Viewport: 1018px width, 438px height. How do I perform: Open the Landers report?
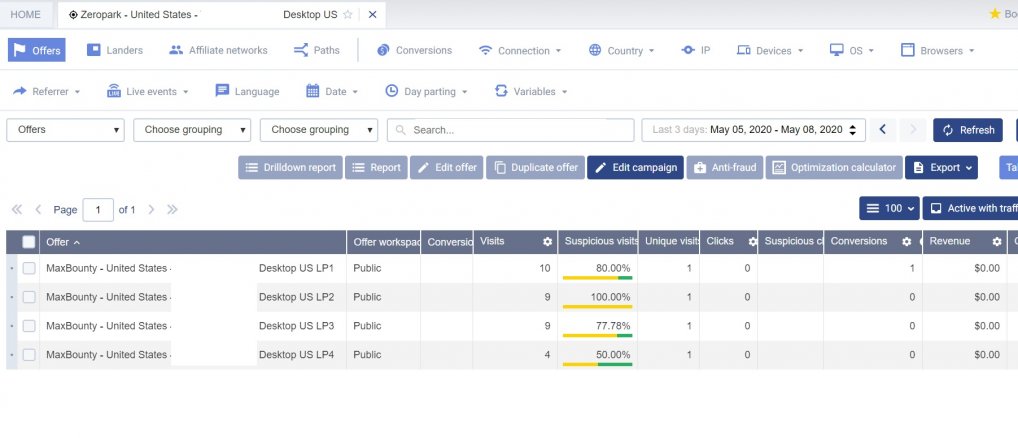tap(115, 50)
